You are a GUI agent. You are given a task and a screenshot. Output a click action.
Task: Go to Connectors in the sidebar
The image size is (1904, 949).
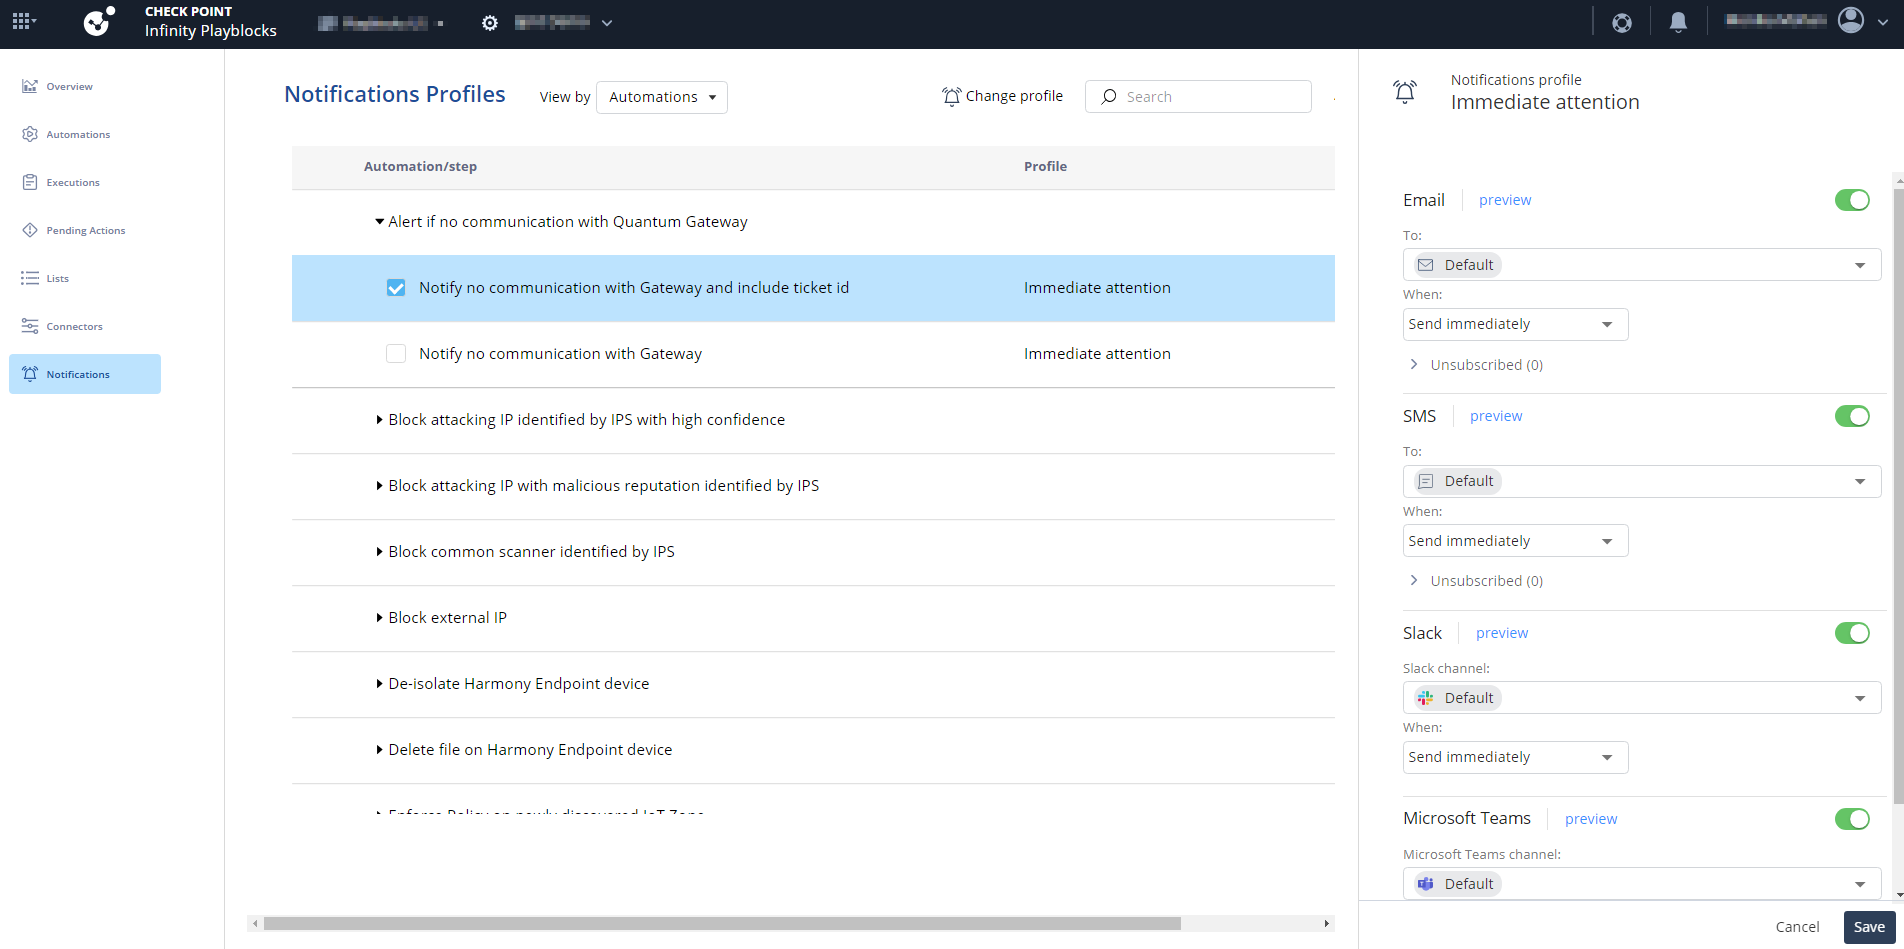coord(74,327)
